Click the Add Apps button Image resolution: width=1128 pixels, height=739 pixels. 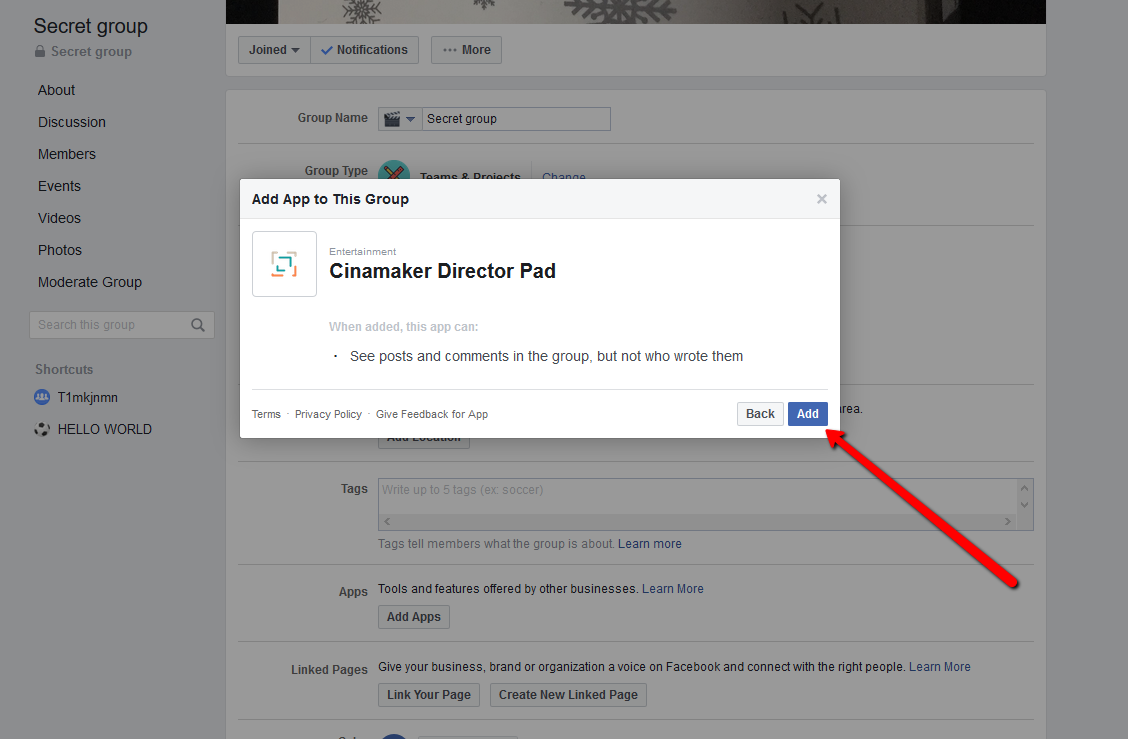(414, 617)
